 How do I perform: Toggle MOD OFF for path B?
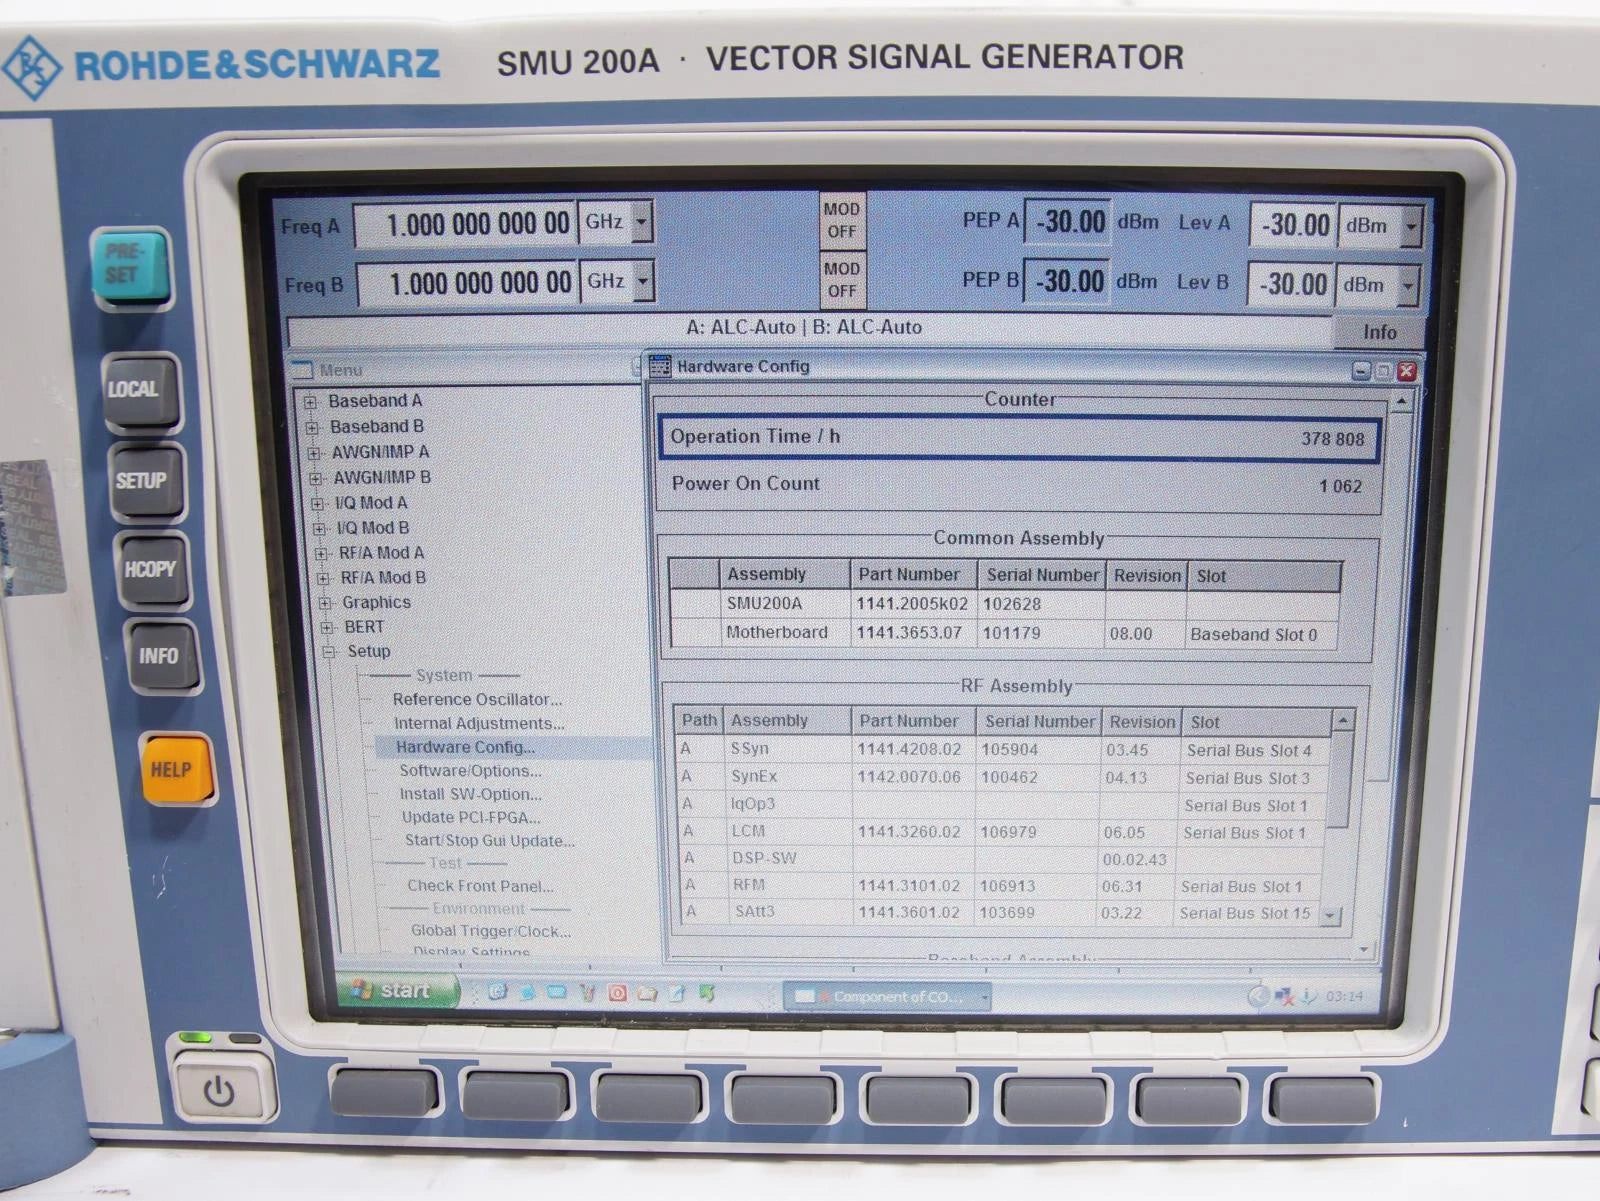(841, 279)
